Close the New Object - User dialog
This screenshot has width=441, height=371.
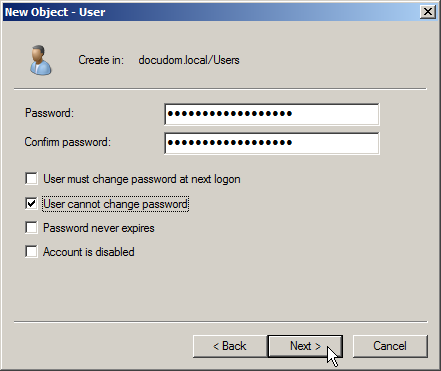[428, 12]
